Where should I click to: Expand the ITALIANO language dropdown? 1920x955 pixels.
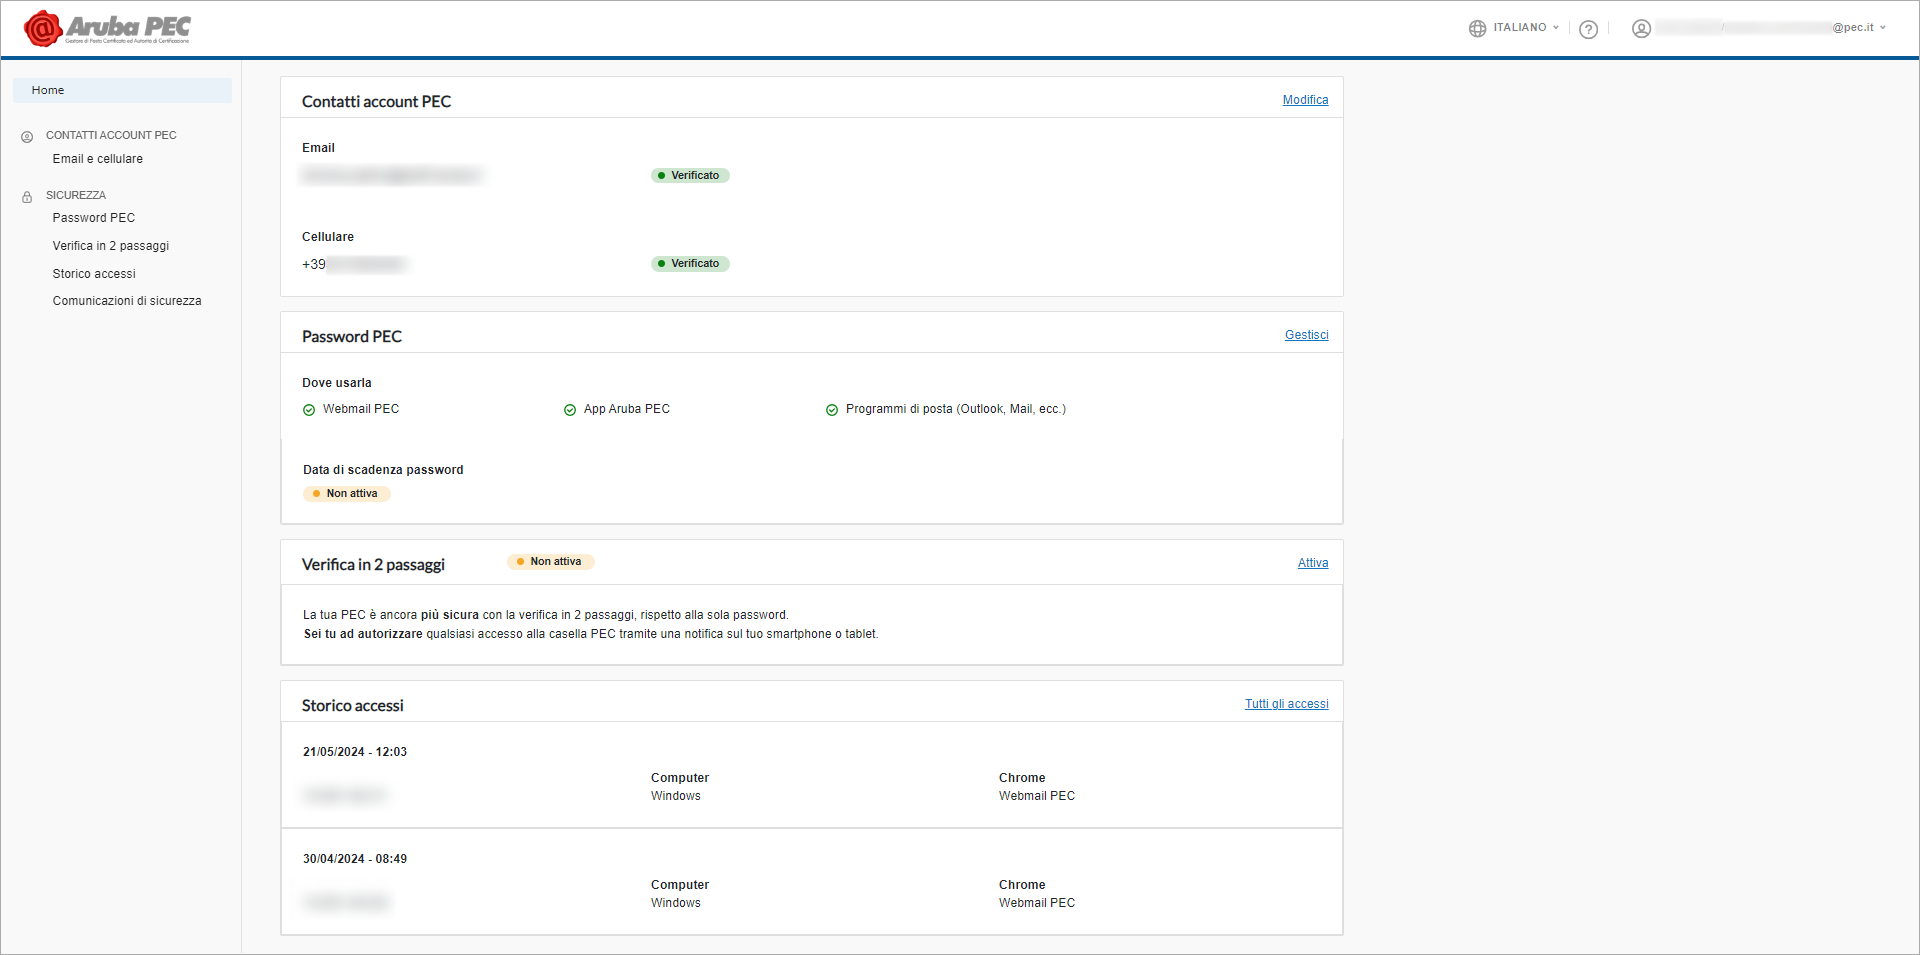click(x=1526, y=28)
